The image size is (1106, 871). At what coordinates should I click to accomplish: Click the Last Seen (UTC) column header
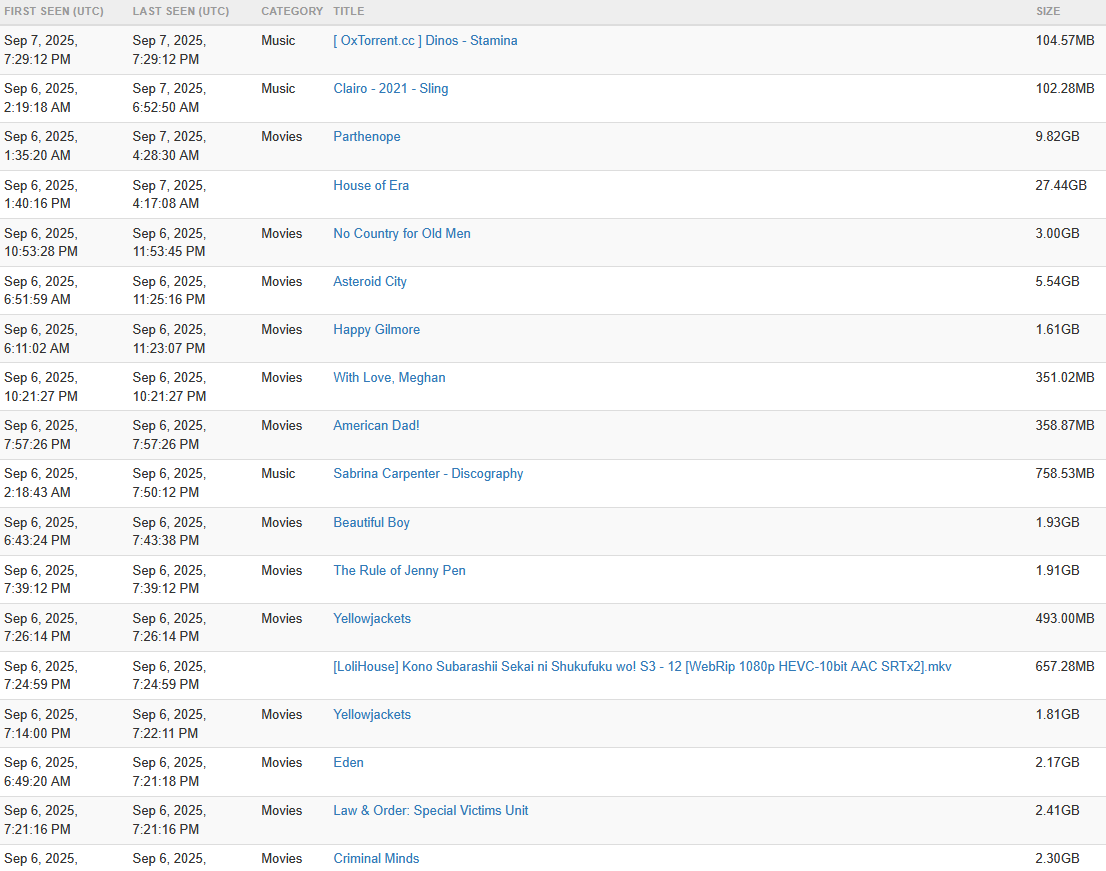pyautogui.click(x=181, y=11)
